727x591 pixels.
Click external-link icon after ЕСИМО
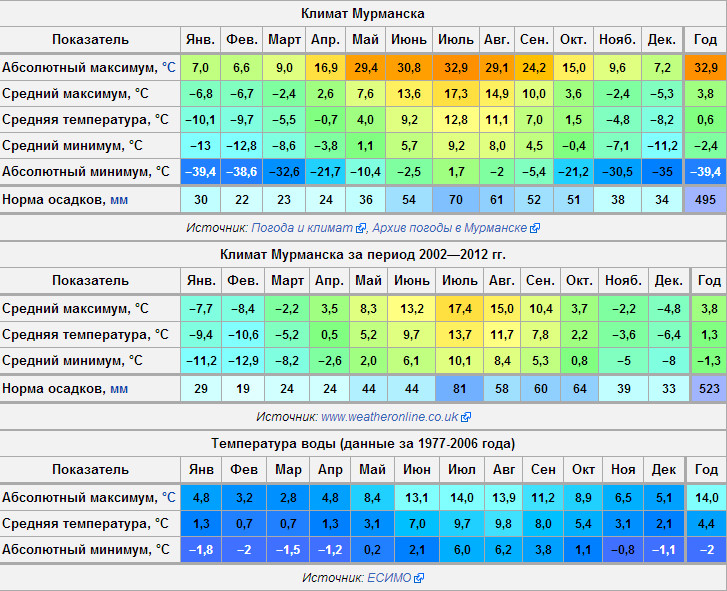point(419,578)
